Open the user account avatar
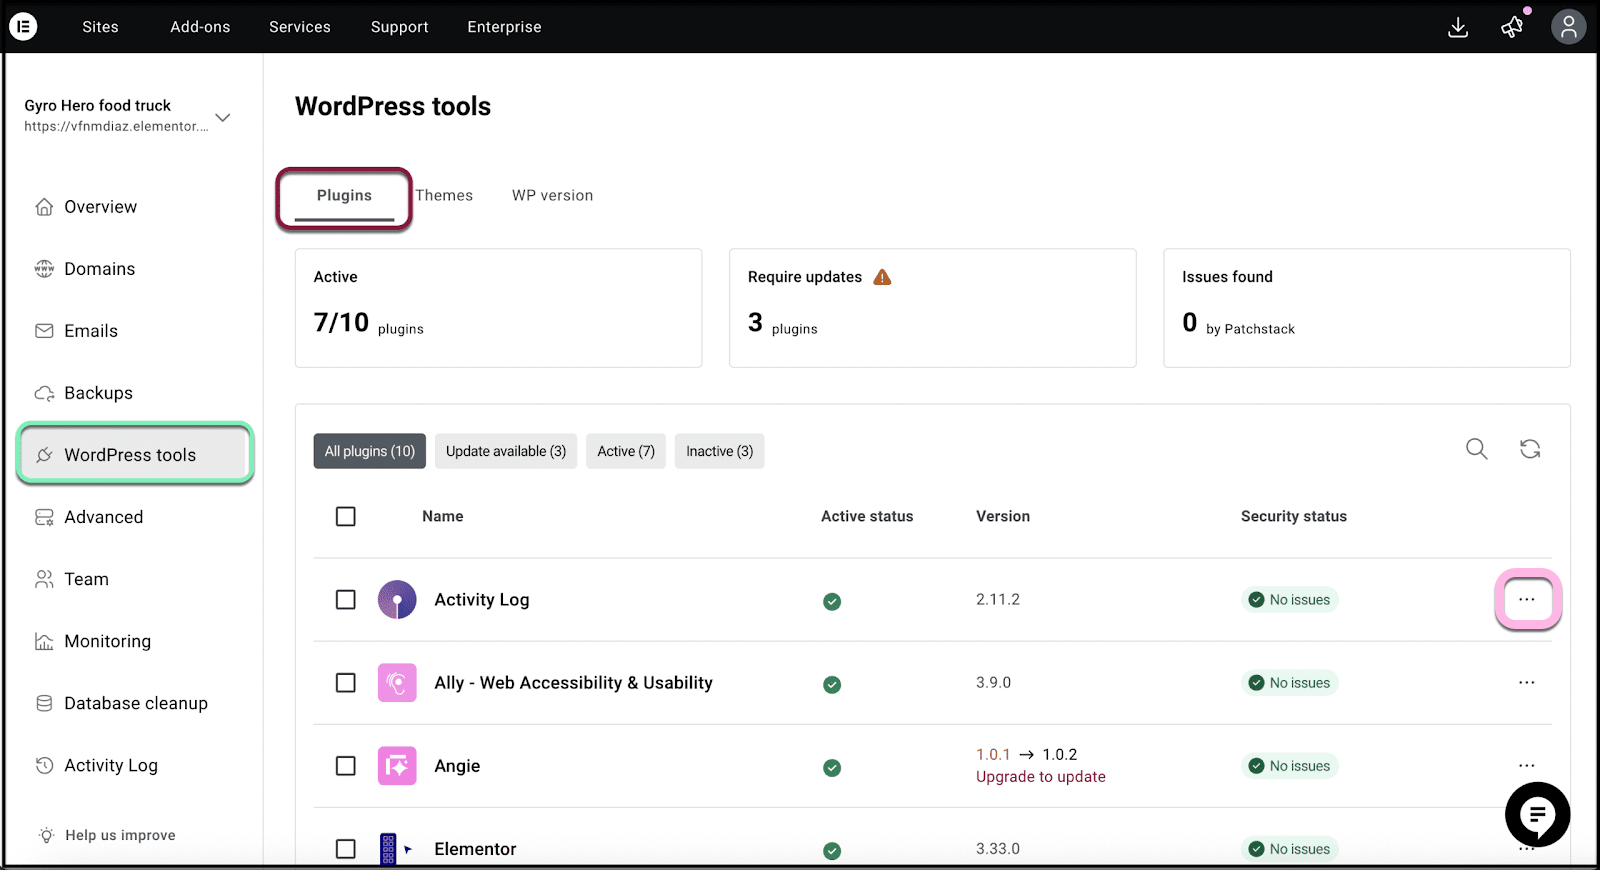The image size is (1600, 870). (x=1569, y=27)
